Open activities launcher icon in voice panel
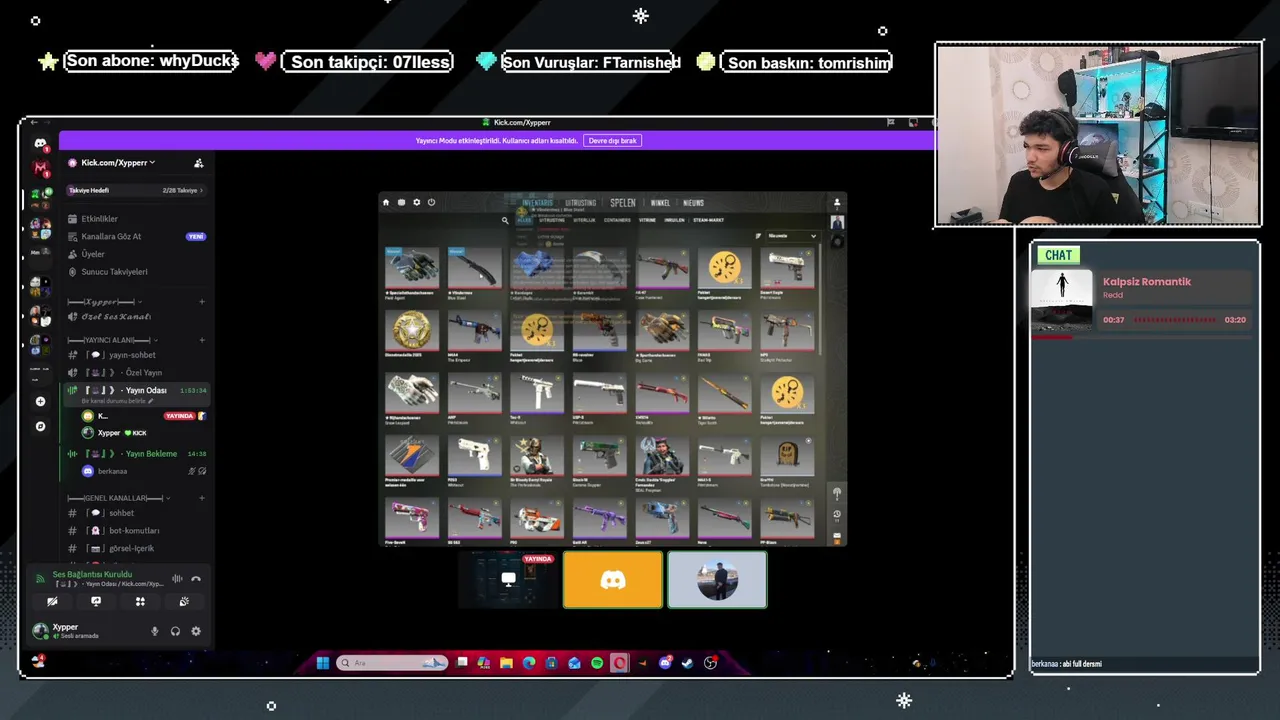 pos(140,602)
